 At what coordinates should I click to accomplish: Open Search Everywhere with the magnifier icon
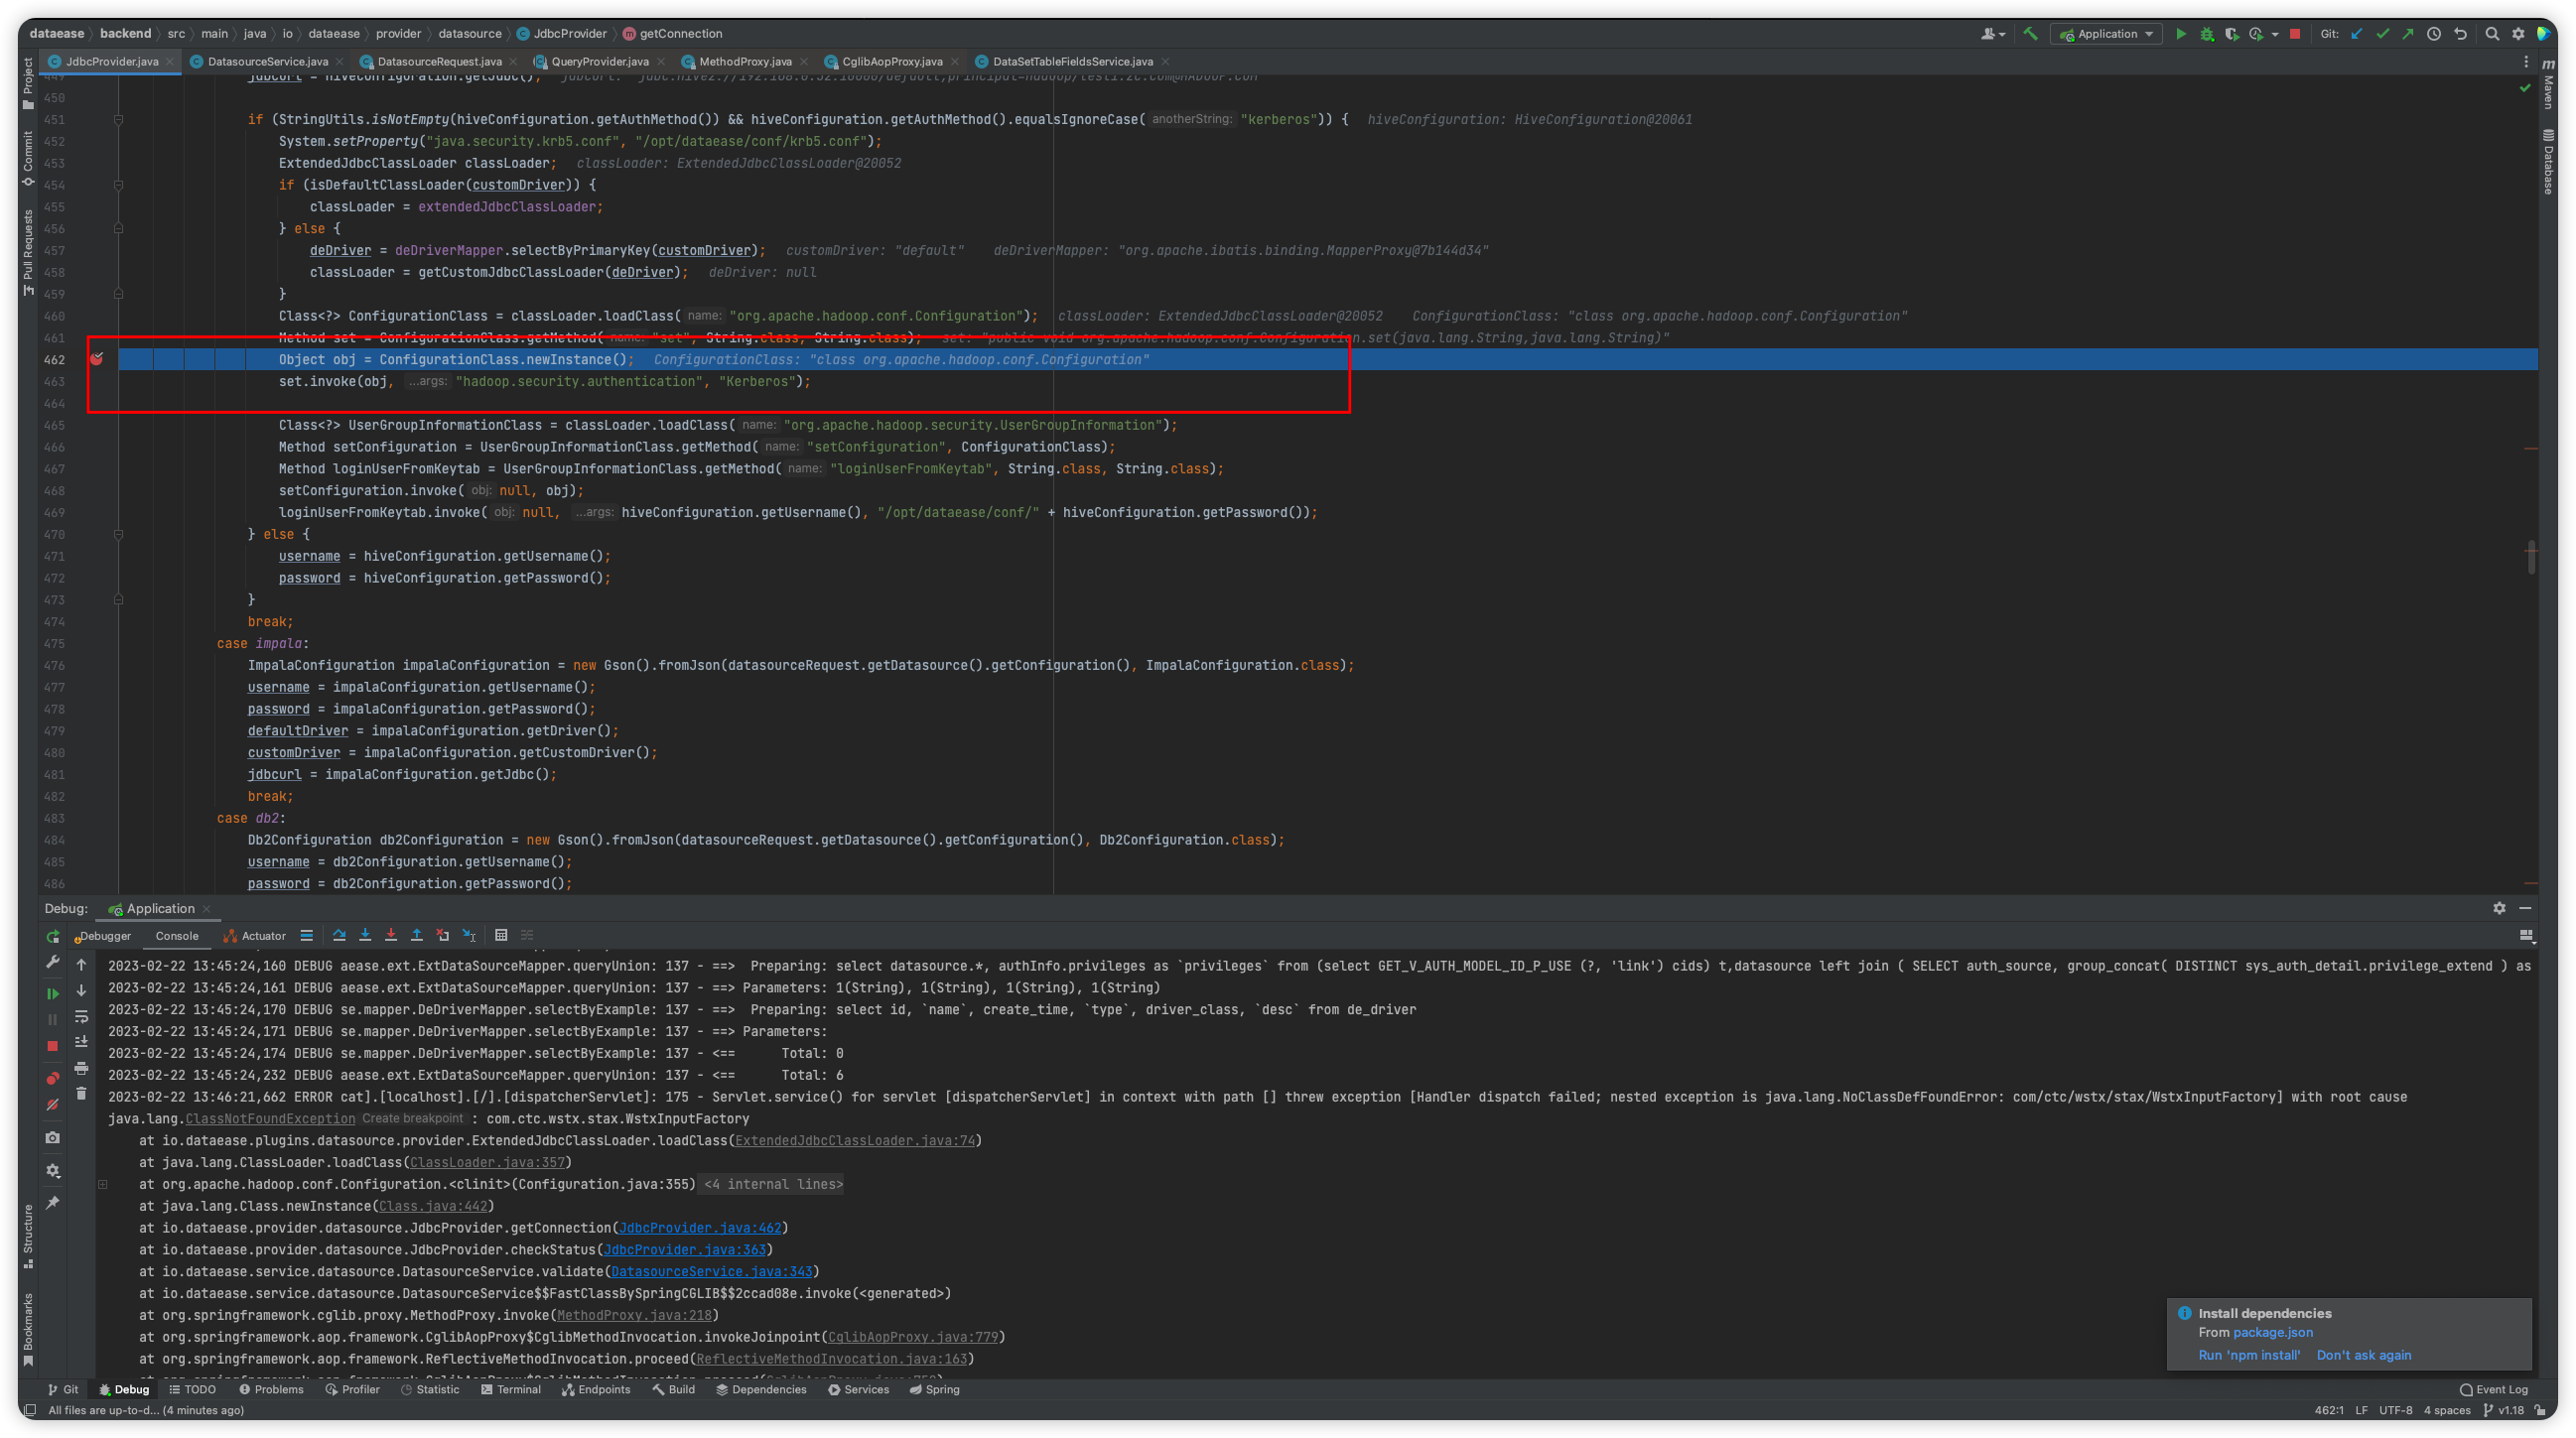point(2492,33)
